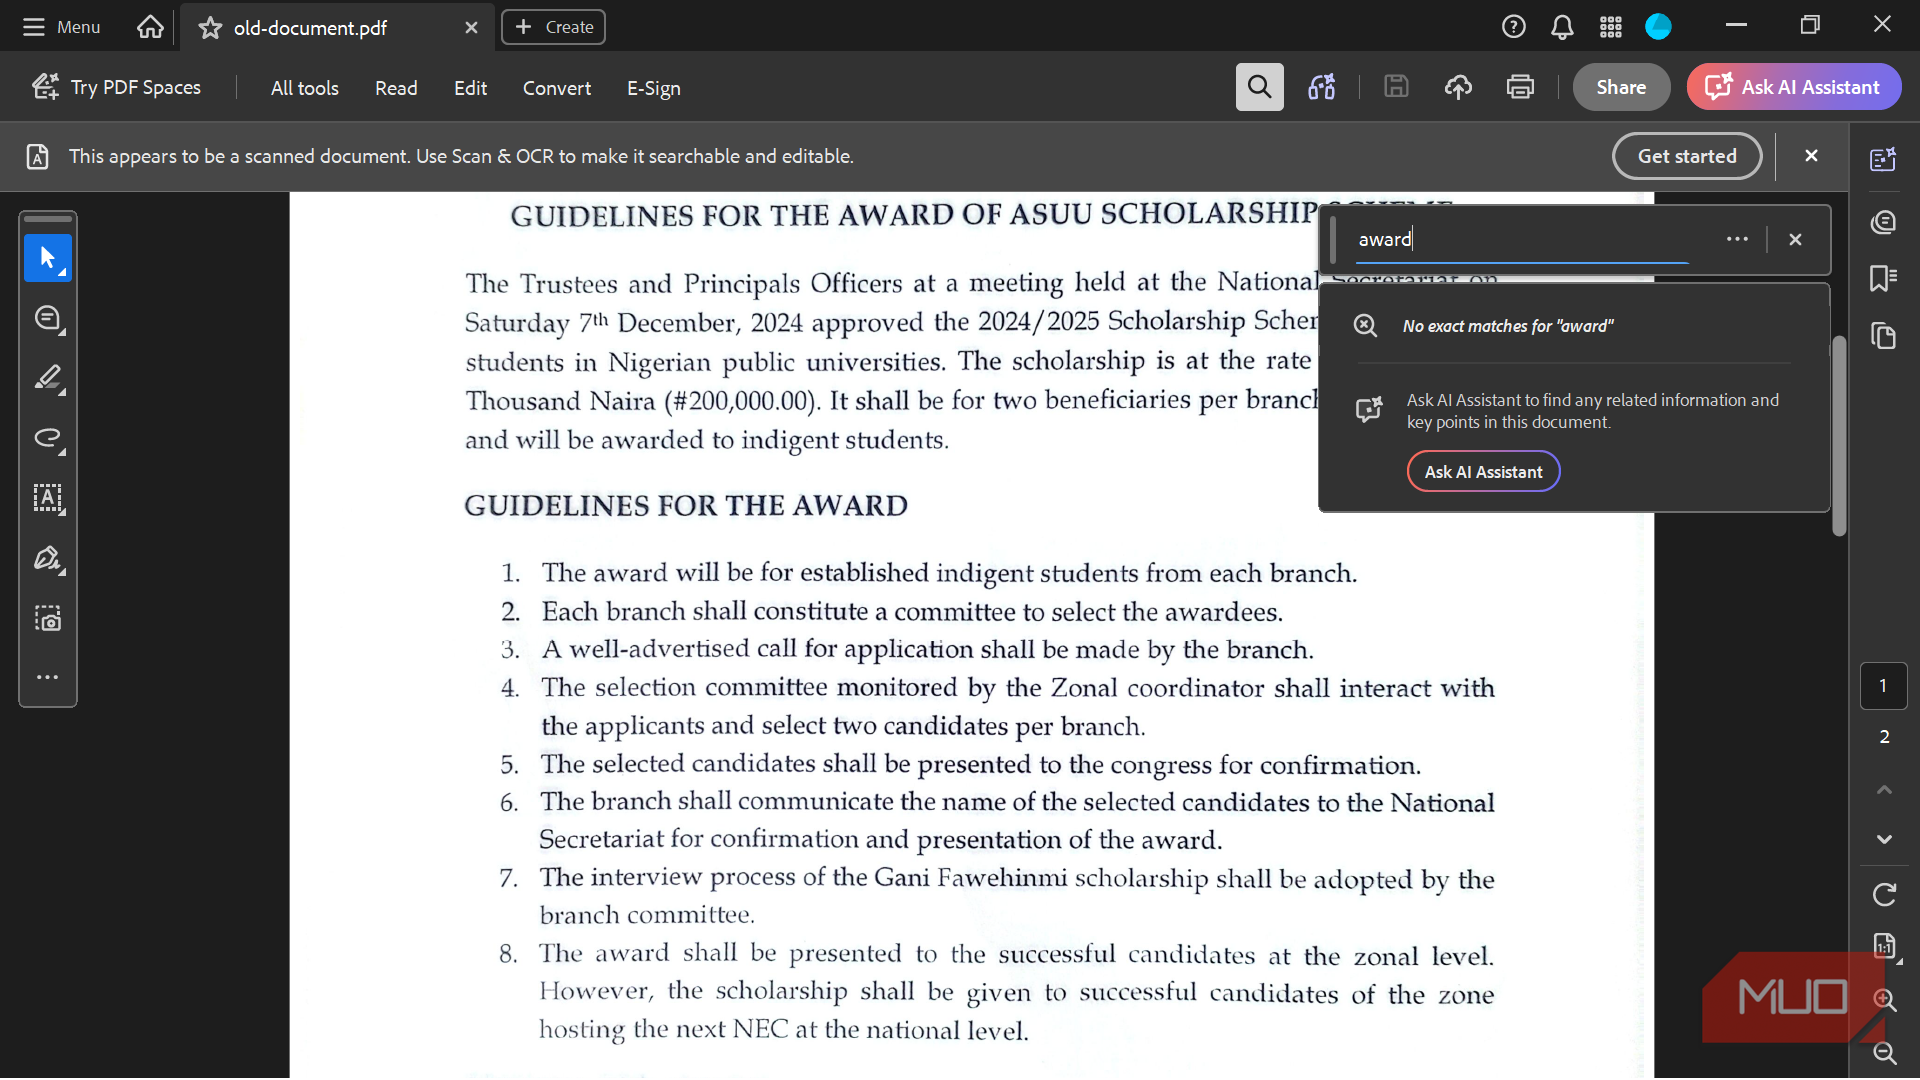This screenshot has width=1920, height=1080.
Task: Open the Menu hamburger button
Action: pos(61,27)
